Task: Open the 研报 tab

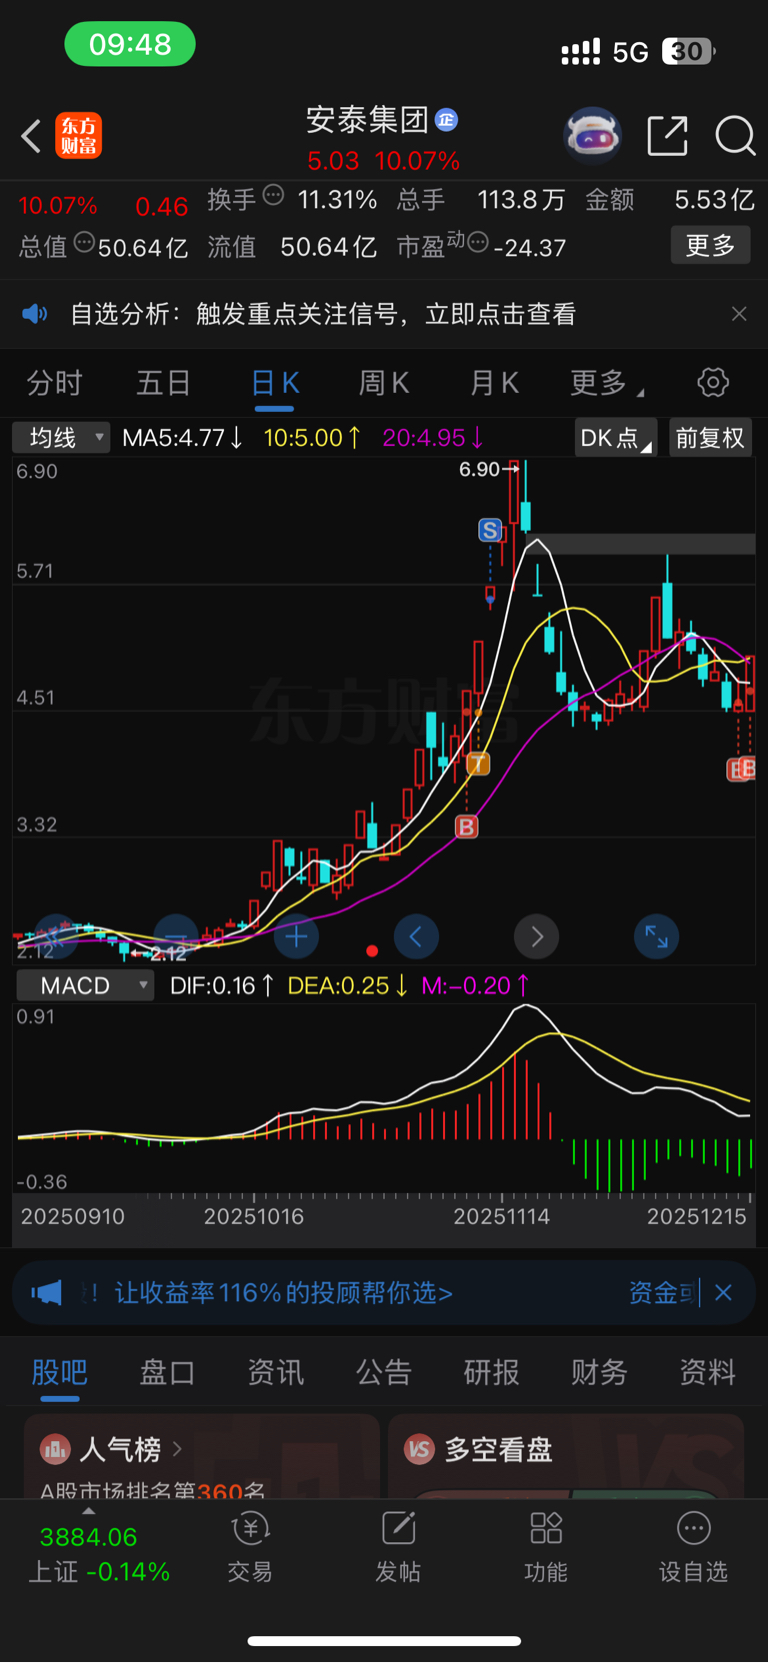Action: [492, 1373]
